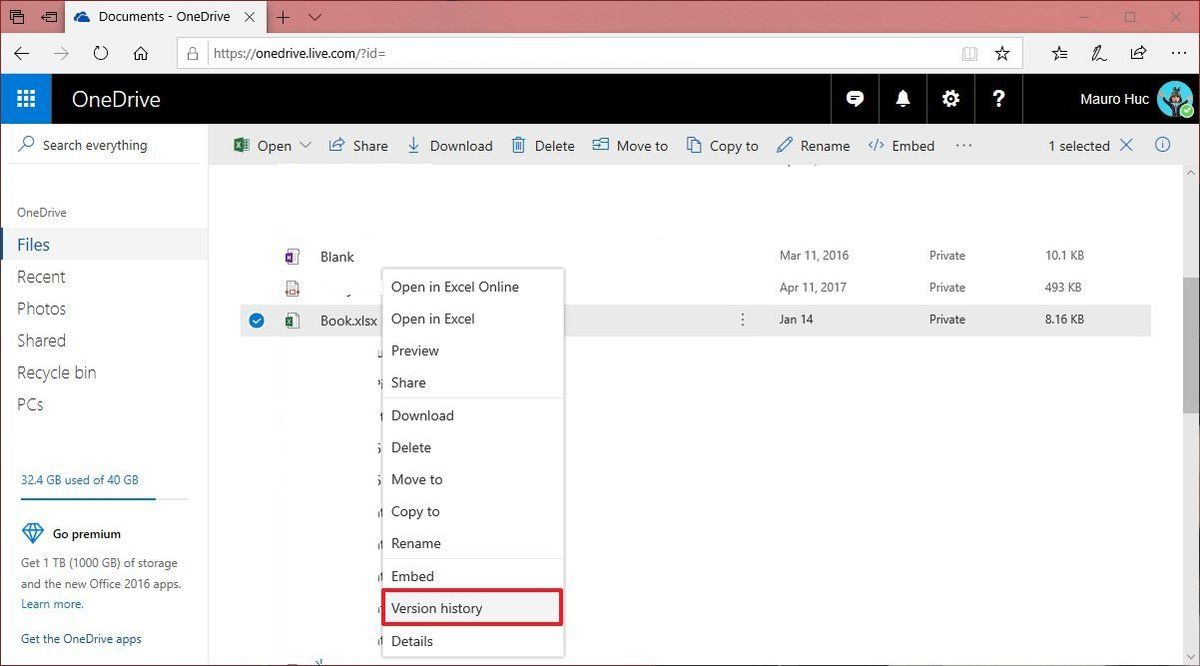Show details with the information icon
Viewport: 1200px width, 666px height.
pyautogui.click(x=1162, y=145)
